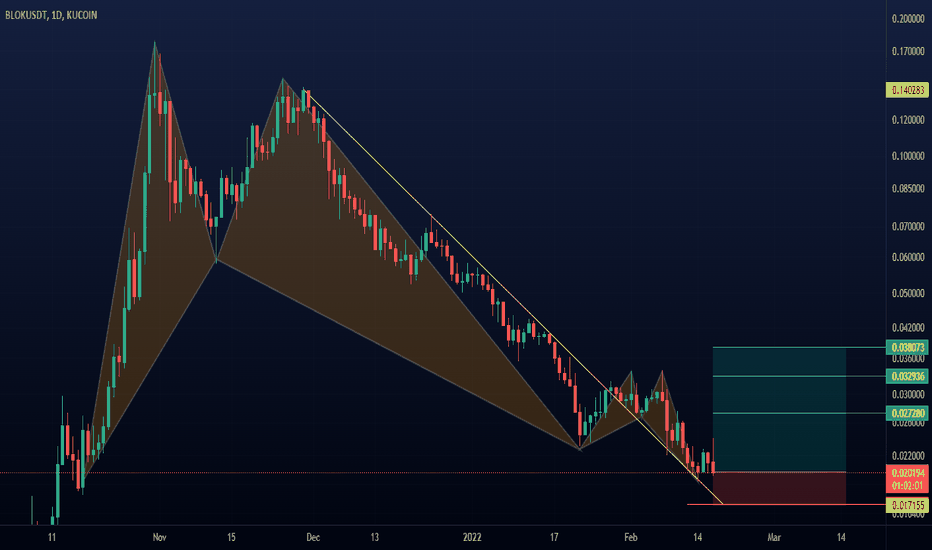Click the 0.070000 price axis value
The width and height of the screenshot is (932, 550).
click(908, 227)
